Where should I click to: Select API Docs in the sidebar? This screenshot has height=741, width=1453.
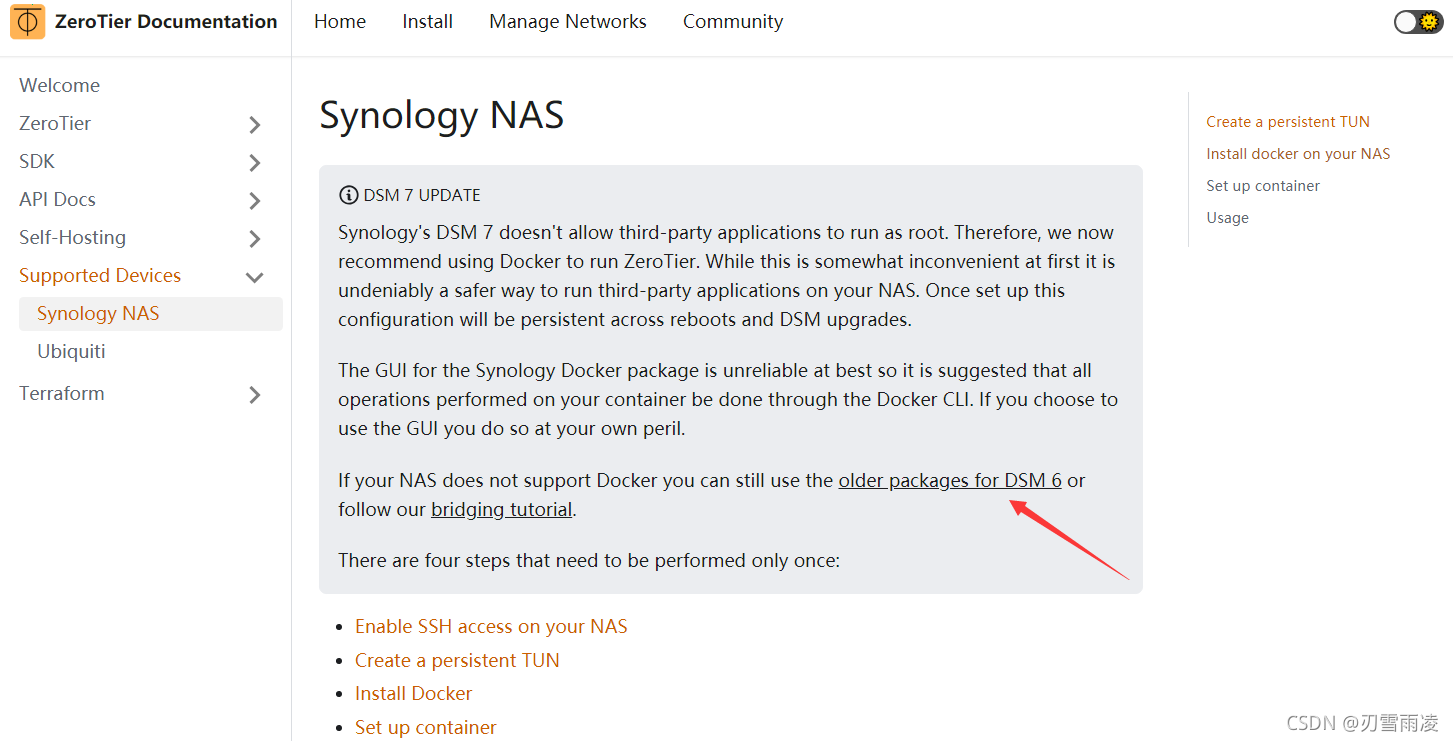point(58,199)
